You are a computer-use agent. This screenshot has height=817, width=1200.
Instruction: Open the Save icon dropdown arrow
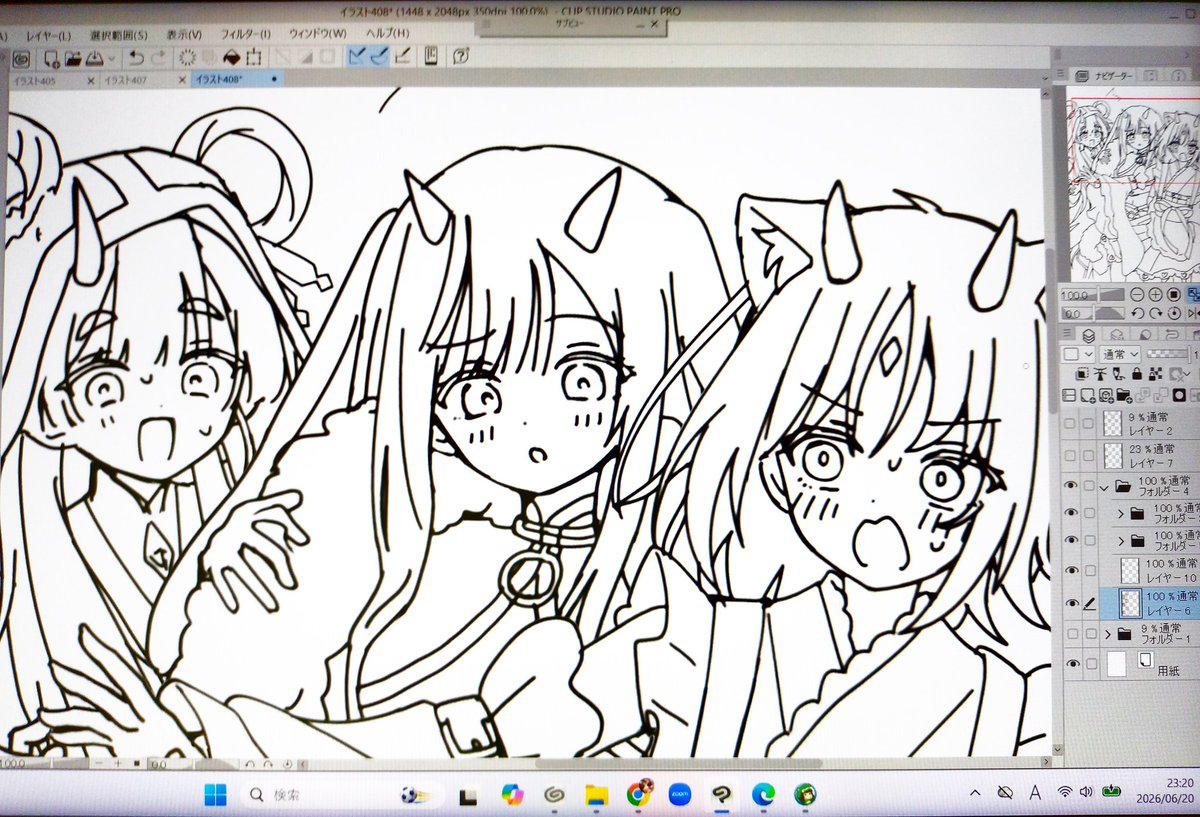[112, 59]
